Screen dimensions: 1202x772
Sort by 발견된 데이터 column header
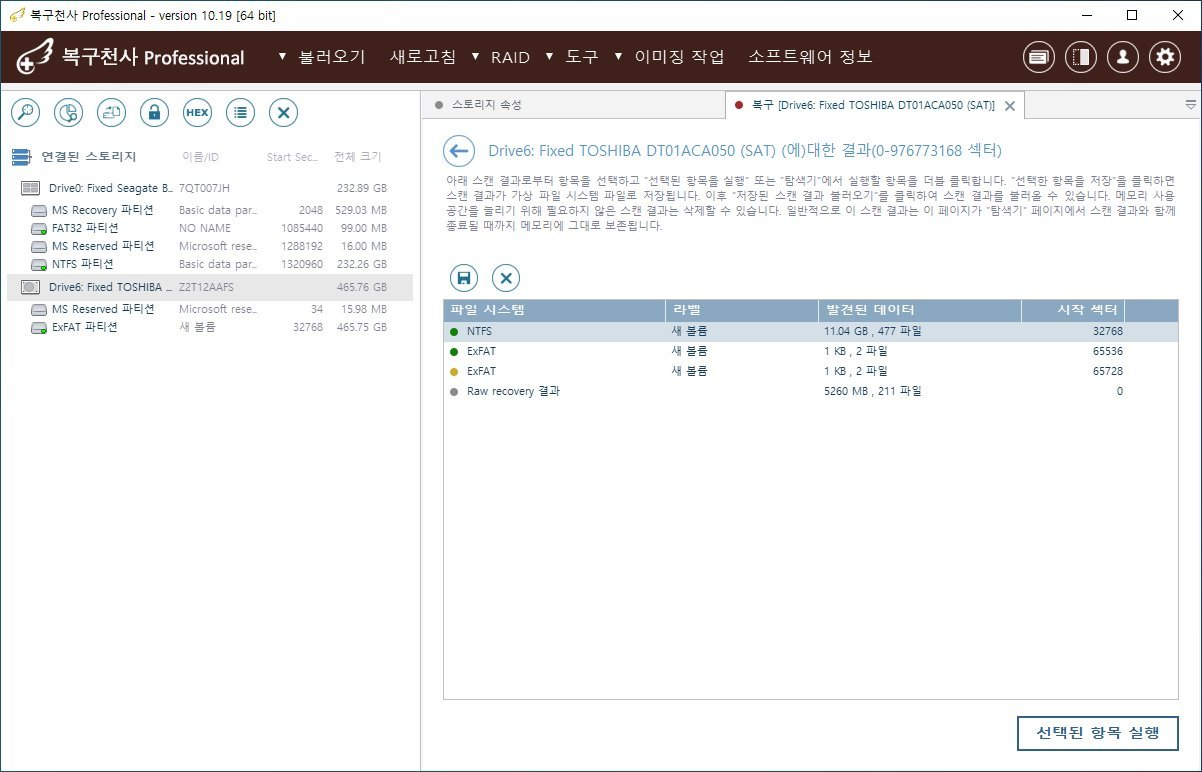(919, 310)
